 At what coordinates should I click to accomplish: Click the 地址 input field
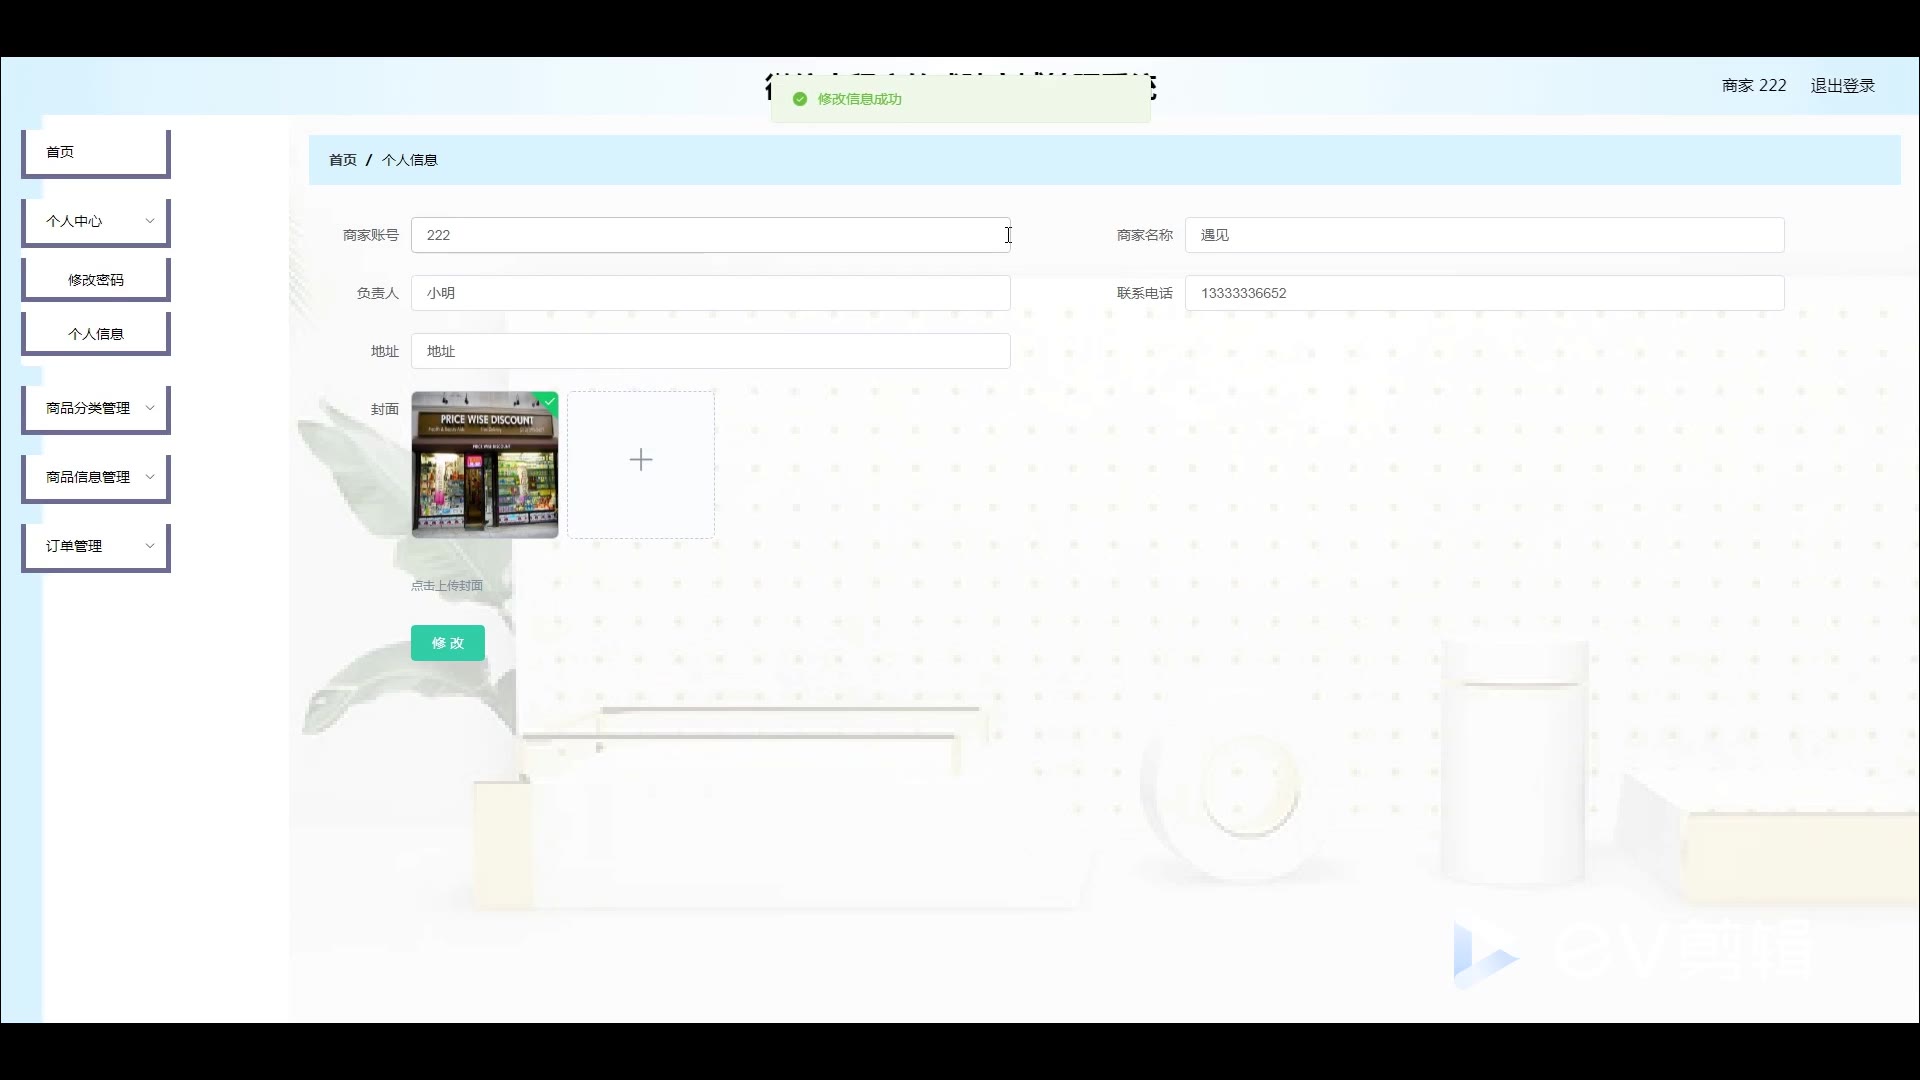click(710, 351)
